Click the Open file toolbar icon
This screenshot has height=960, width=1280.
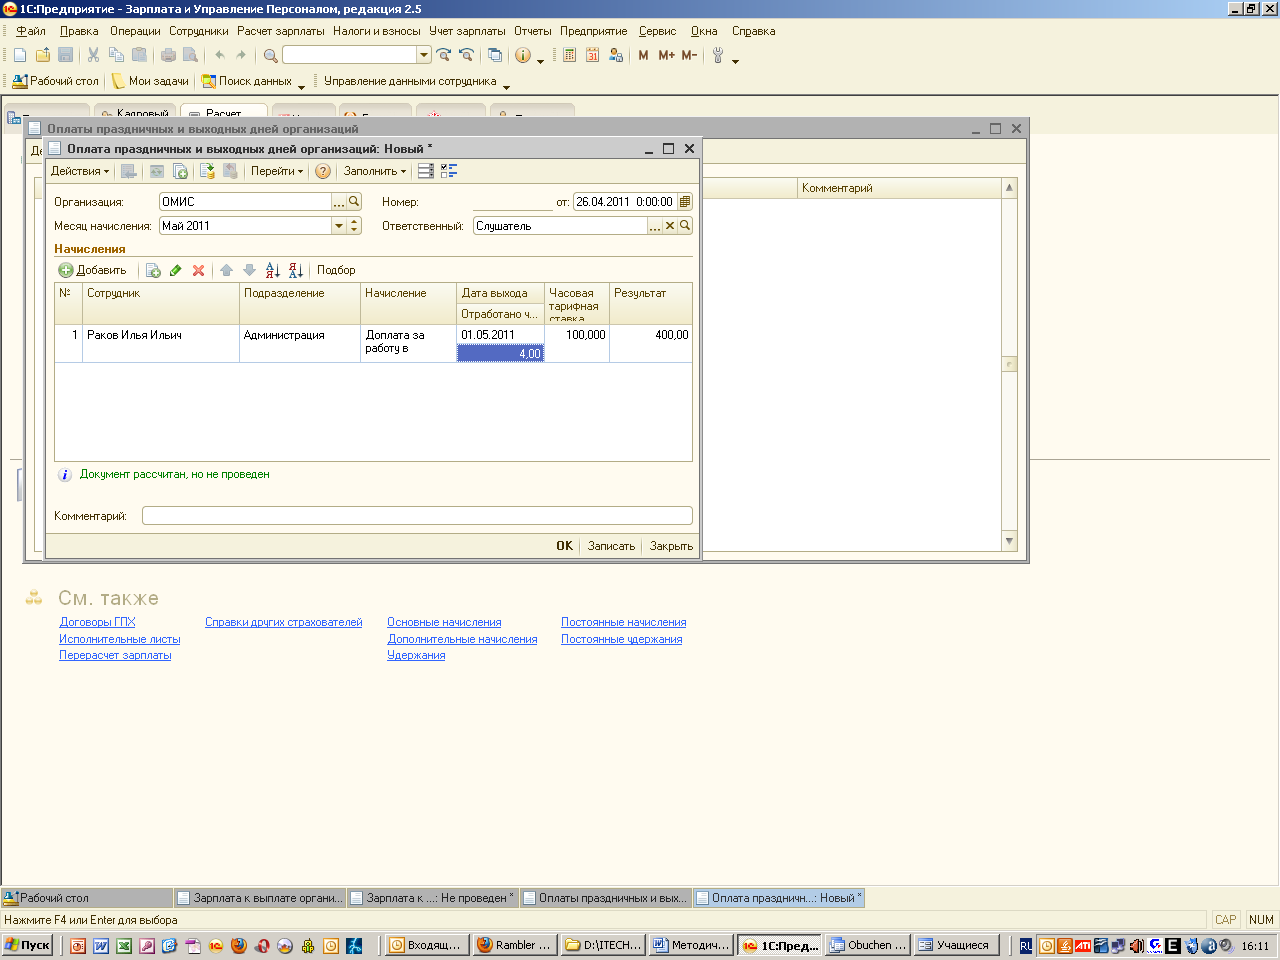coord(43,55)
